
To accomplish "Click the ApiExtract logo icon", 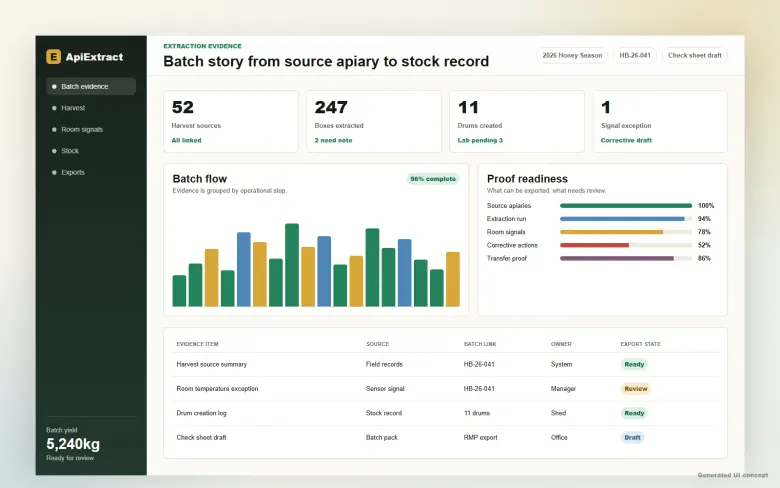I will coord(53,57).
